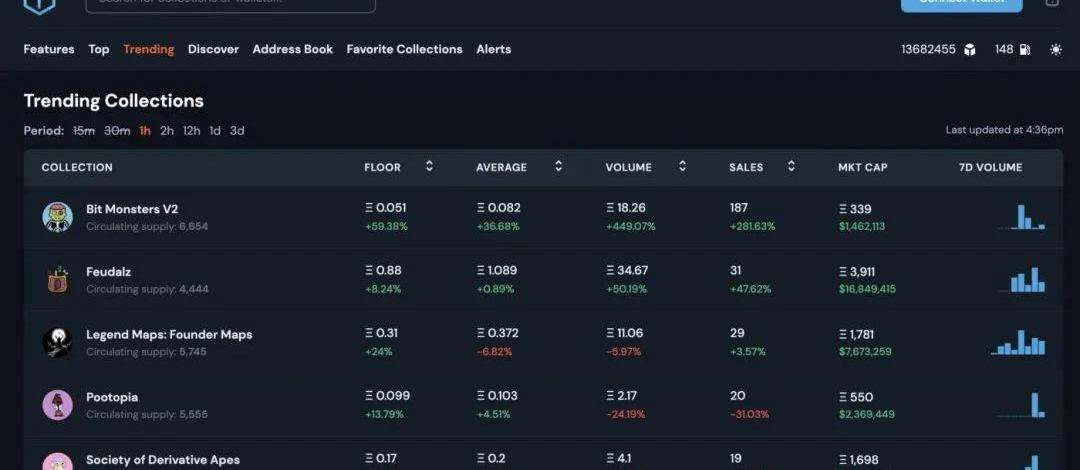
Task: Select the 2h period option
Action: click(167, 131)
